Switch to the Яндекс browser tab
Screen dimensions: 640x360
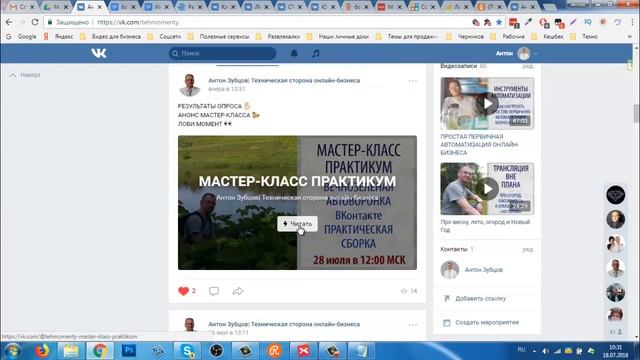[x=358, y=7]
